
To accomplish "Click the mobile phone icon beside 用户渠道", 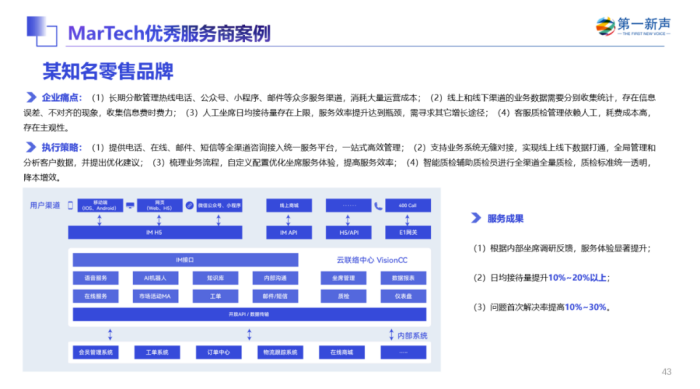I will pos(70,205).
